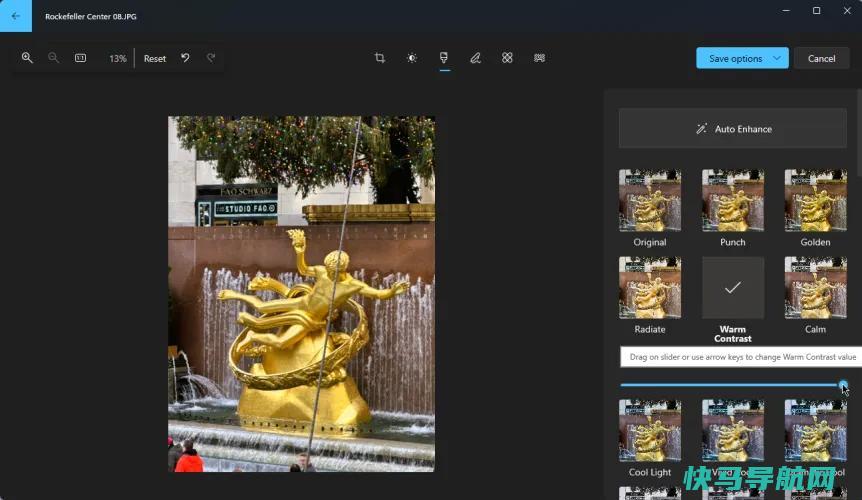
Task: Apply the Punch filter
Action: (733, 200)
